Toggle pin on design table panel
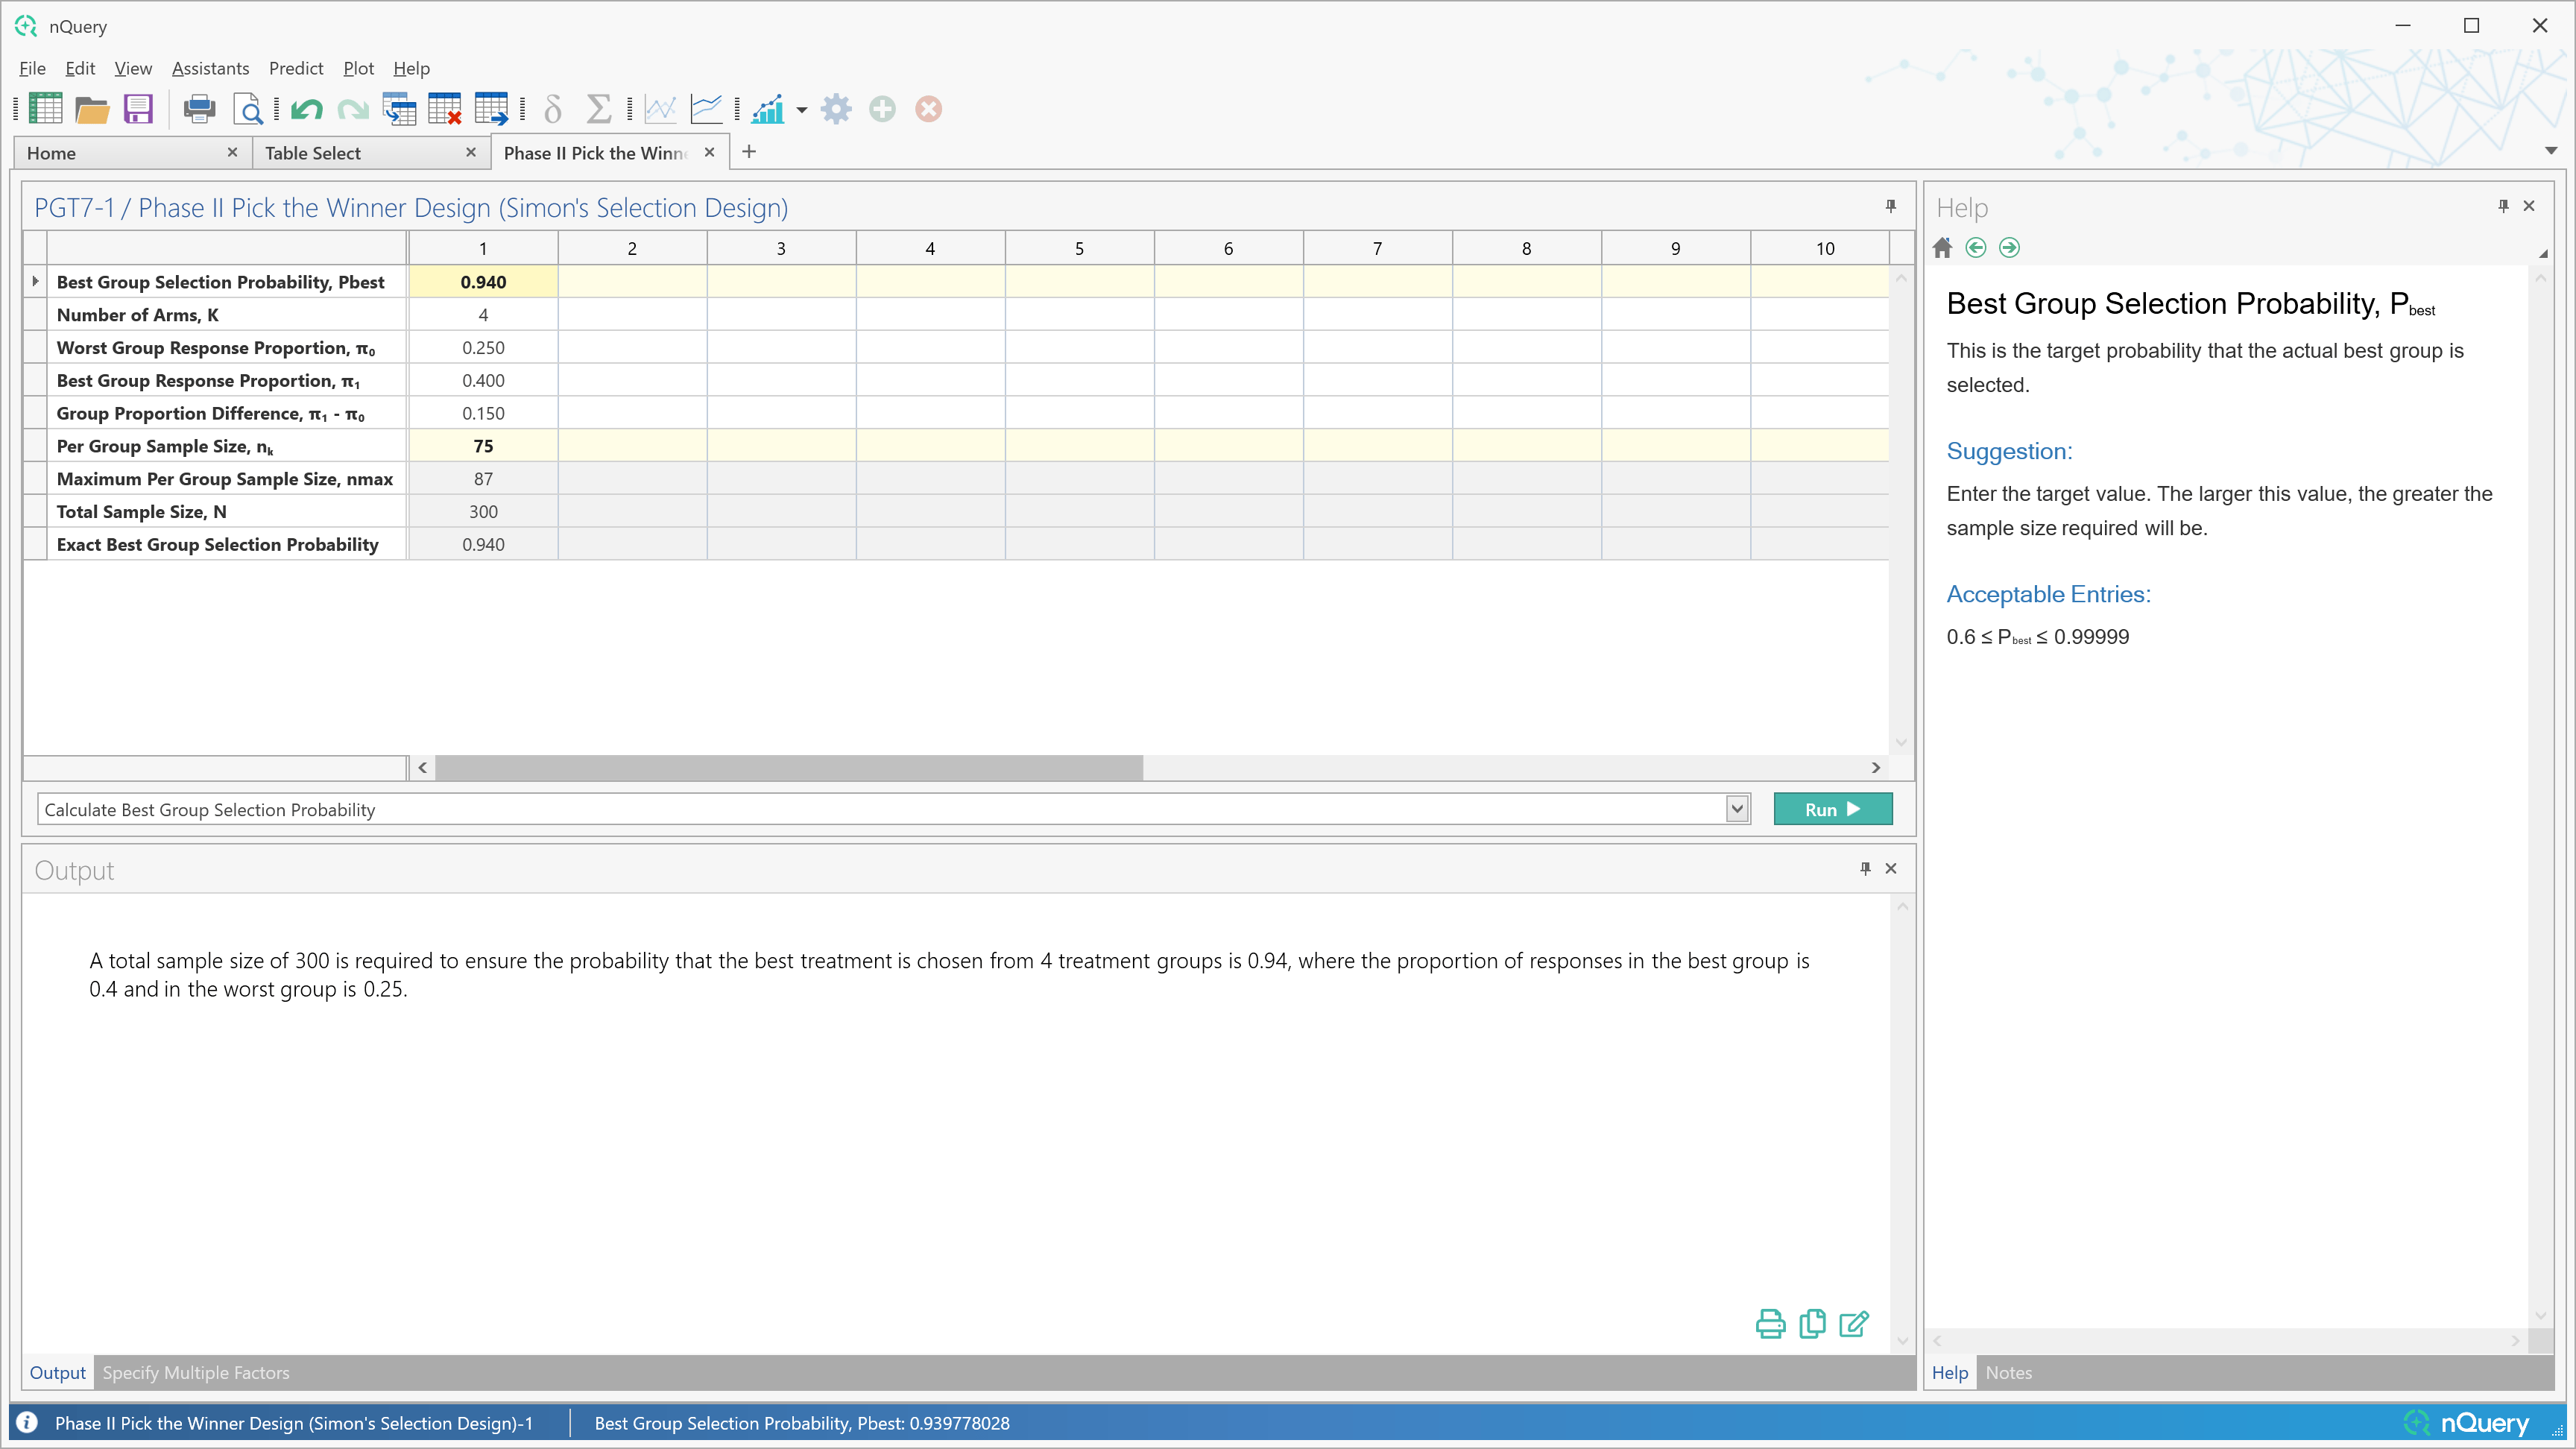Image resolution: width=2576 pixels, height=1449 pixels. coord(1890,206)
